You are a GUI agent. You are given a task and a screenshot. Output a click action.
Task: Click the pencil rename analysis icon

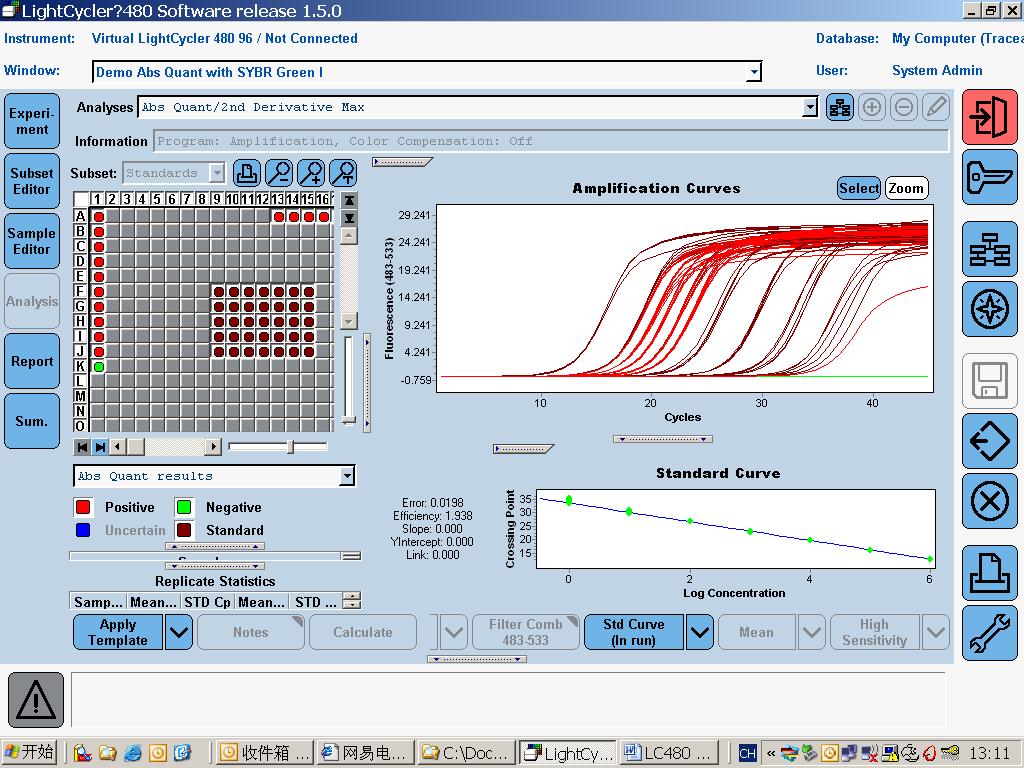click(936, 107)
